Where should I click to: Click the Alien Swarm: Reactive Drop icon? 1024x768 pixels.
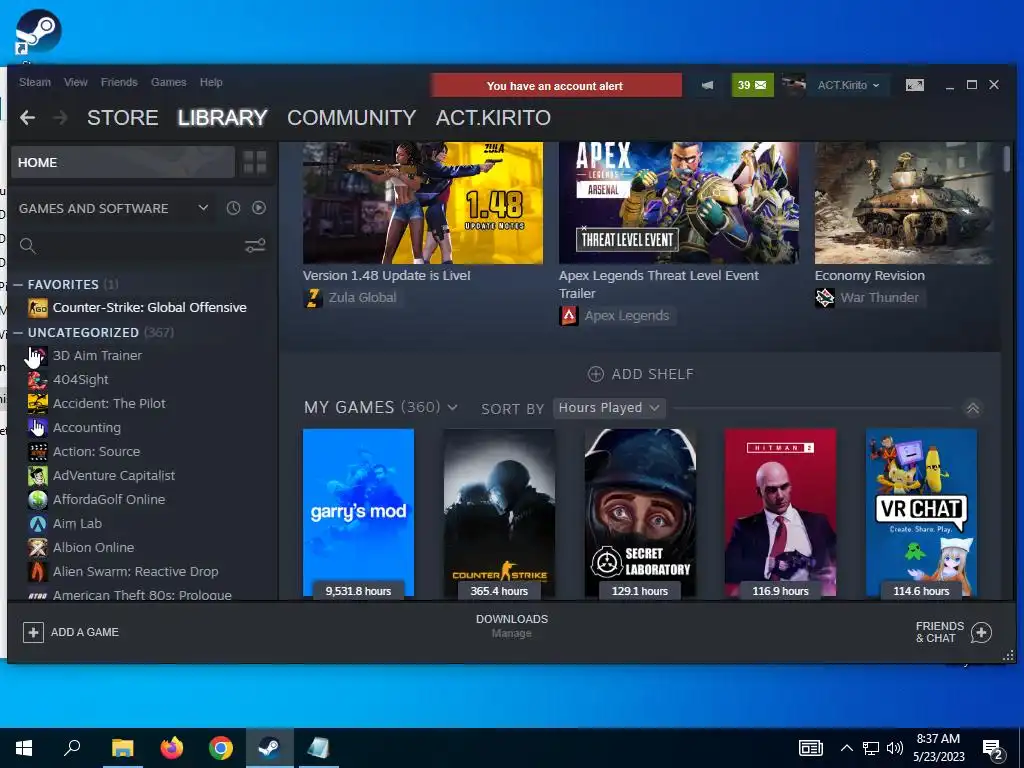(x=38, y=571)
